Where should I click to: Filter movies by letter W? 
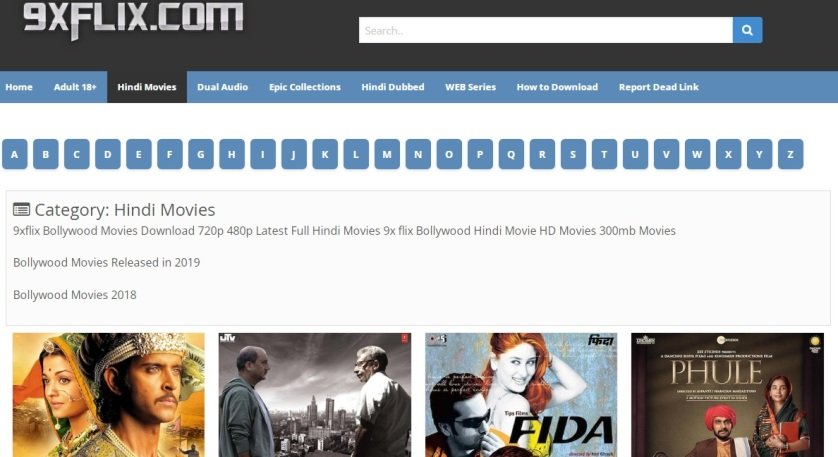click(x=697, y=154)
